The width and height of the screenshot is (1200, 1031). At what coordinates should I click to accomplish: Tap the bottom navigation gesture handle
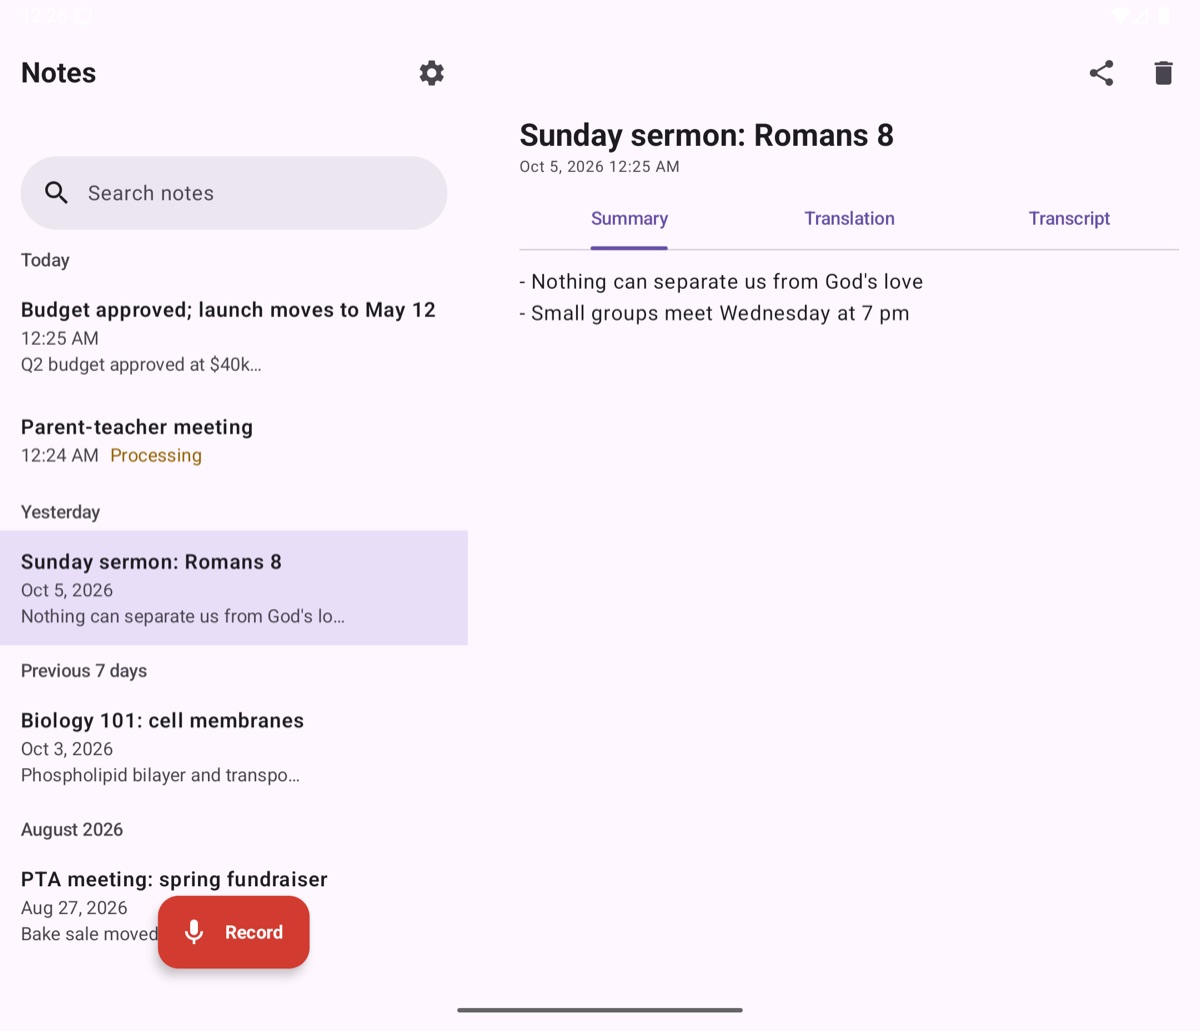tap(600, 1010)
